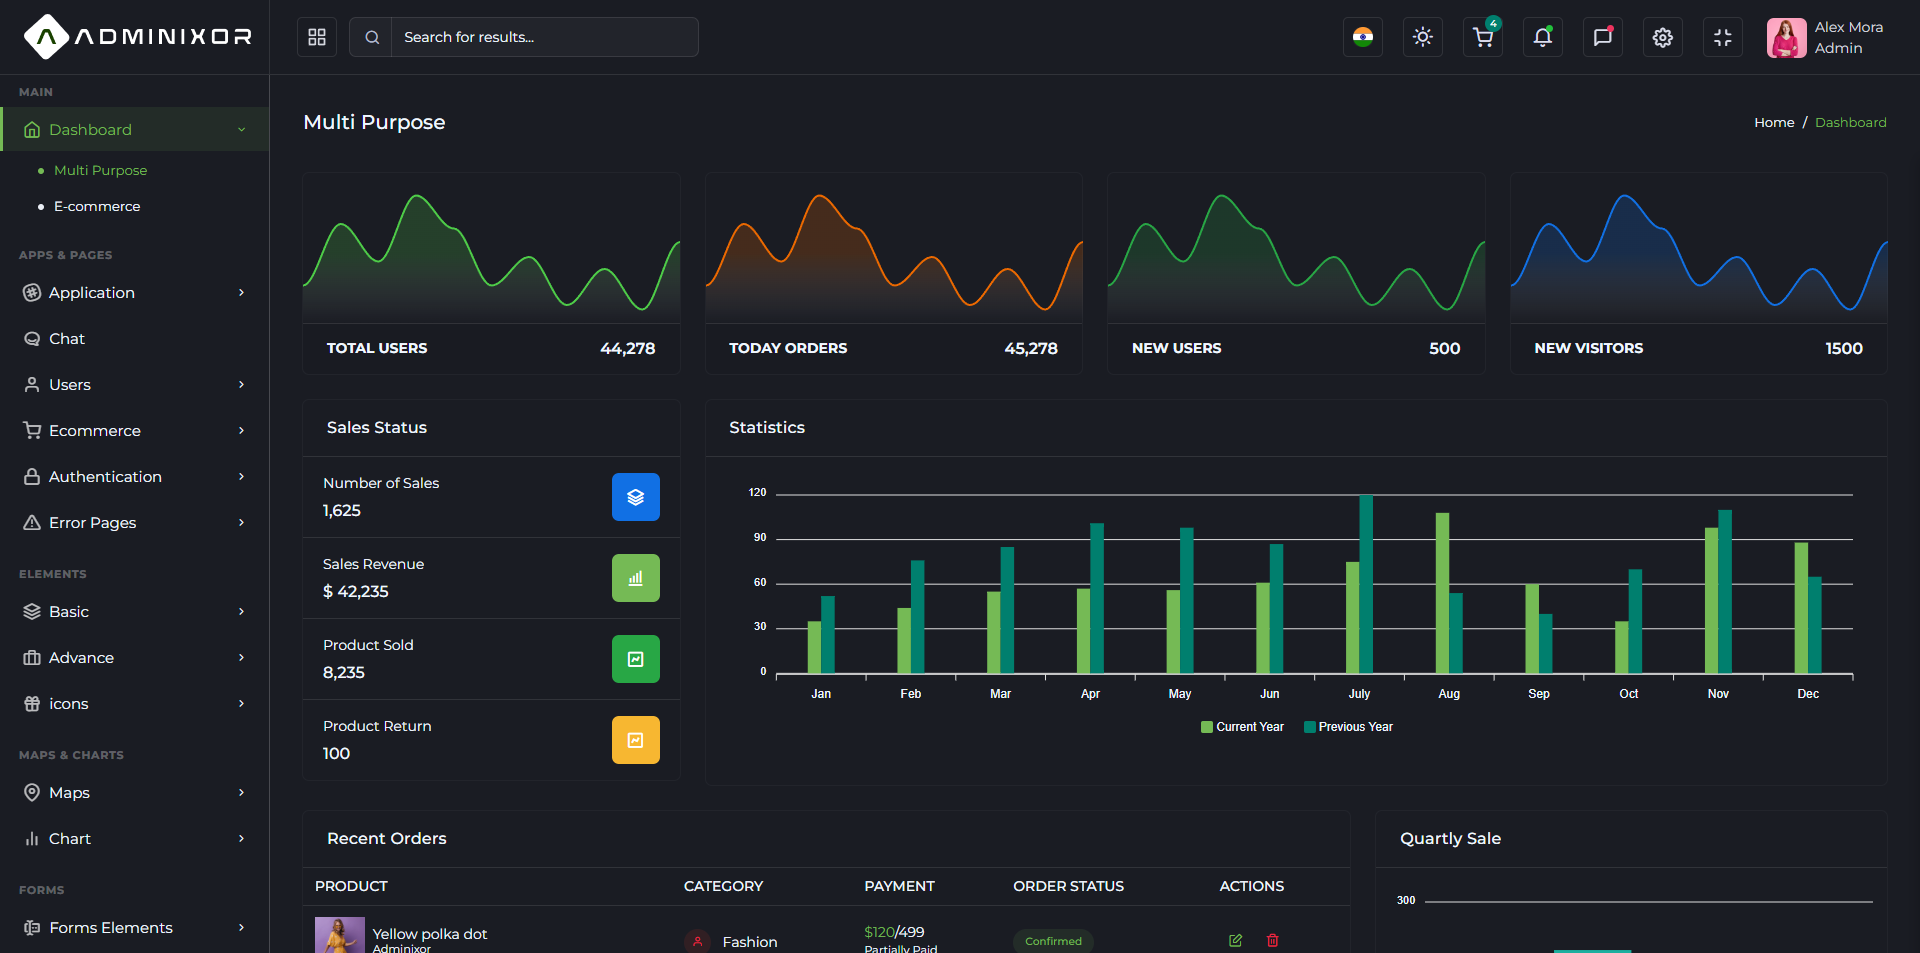Open Chat from the sidebar
This screenshot has height=953, width=1920.
click(134, 338)
